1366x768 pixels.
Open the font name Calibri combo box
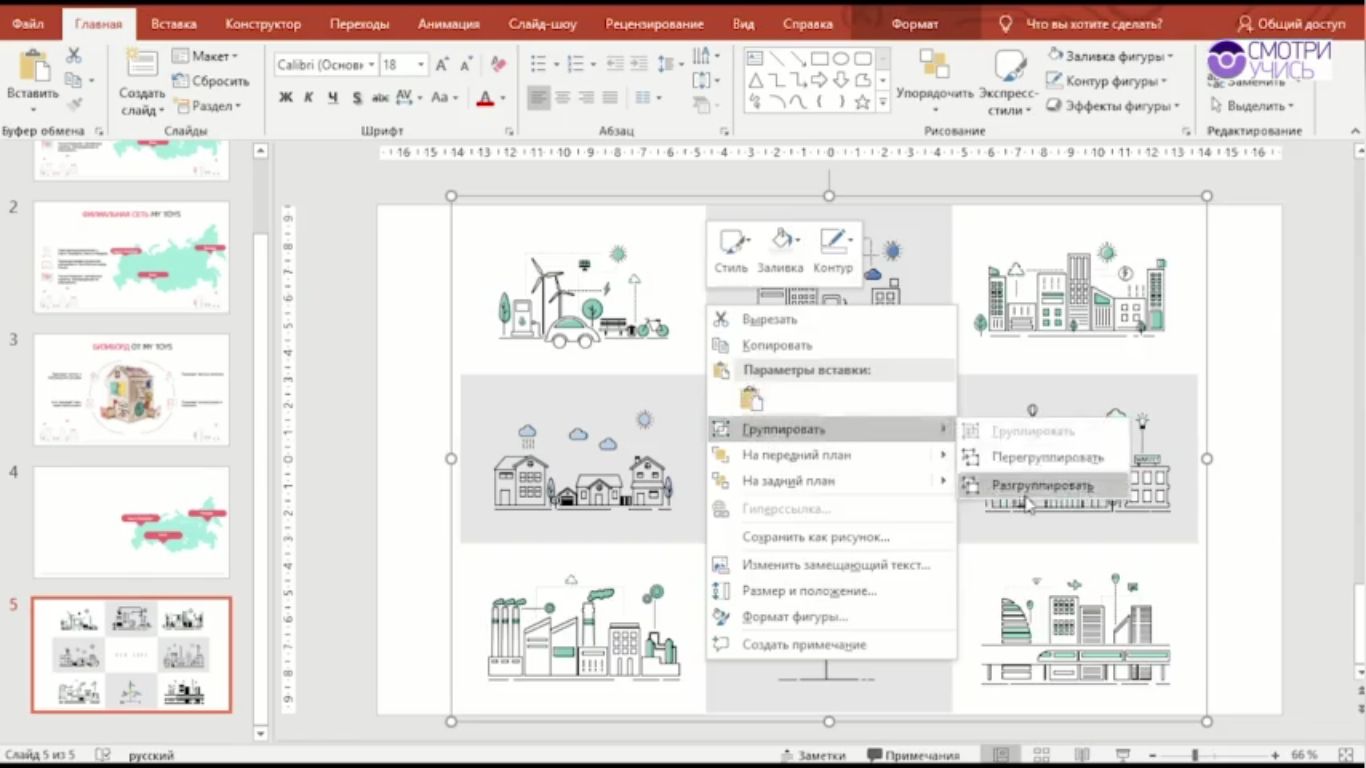click(x=326, y=65)
